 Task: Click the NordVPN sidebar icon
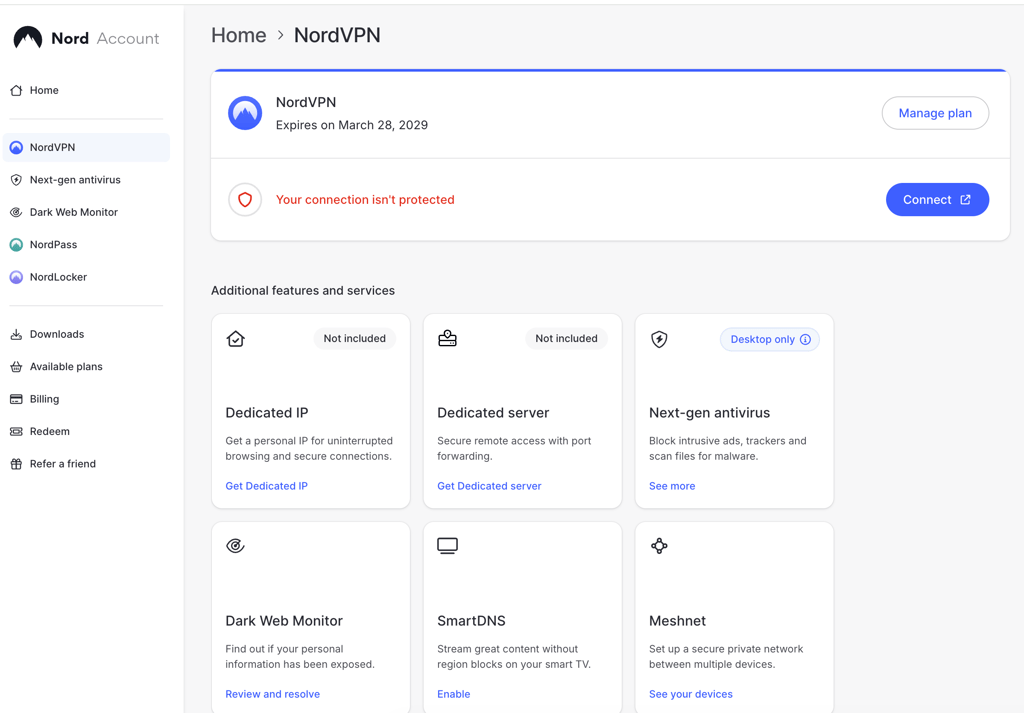click(x=16, y=148)
